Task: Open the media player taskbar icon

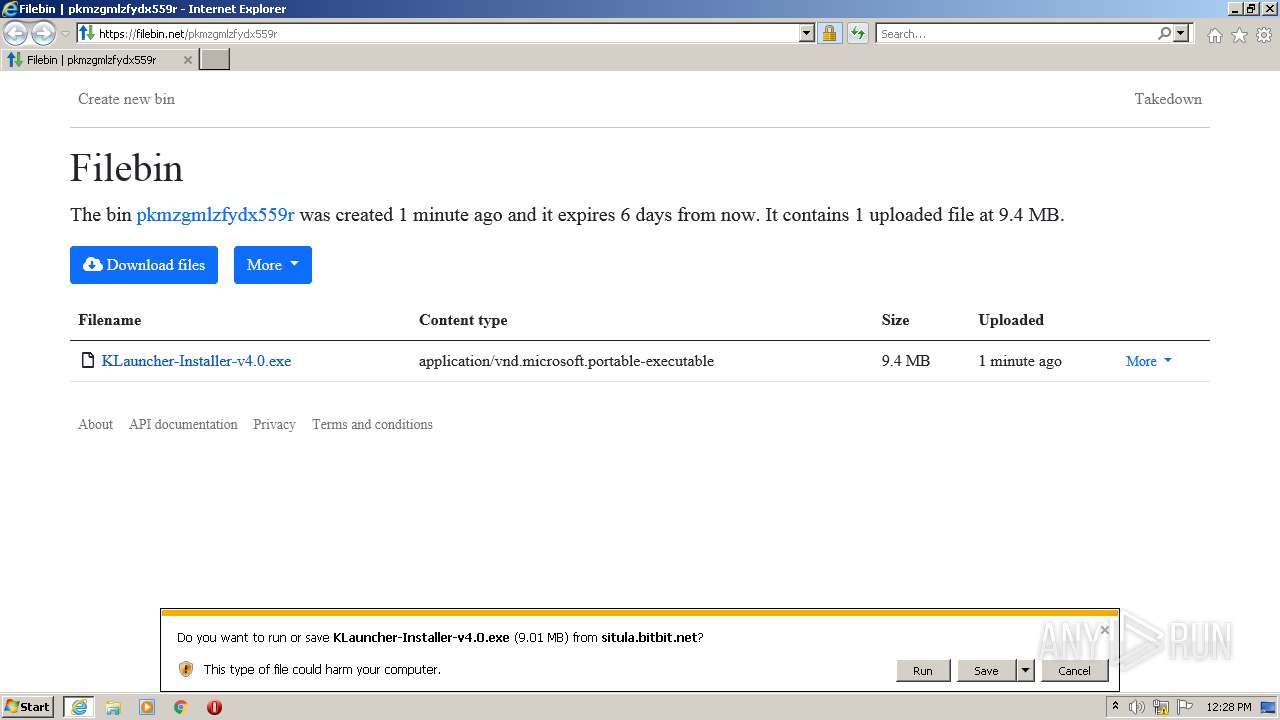Action: pyautogui.click(x=147, y=707)
